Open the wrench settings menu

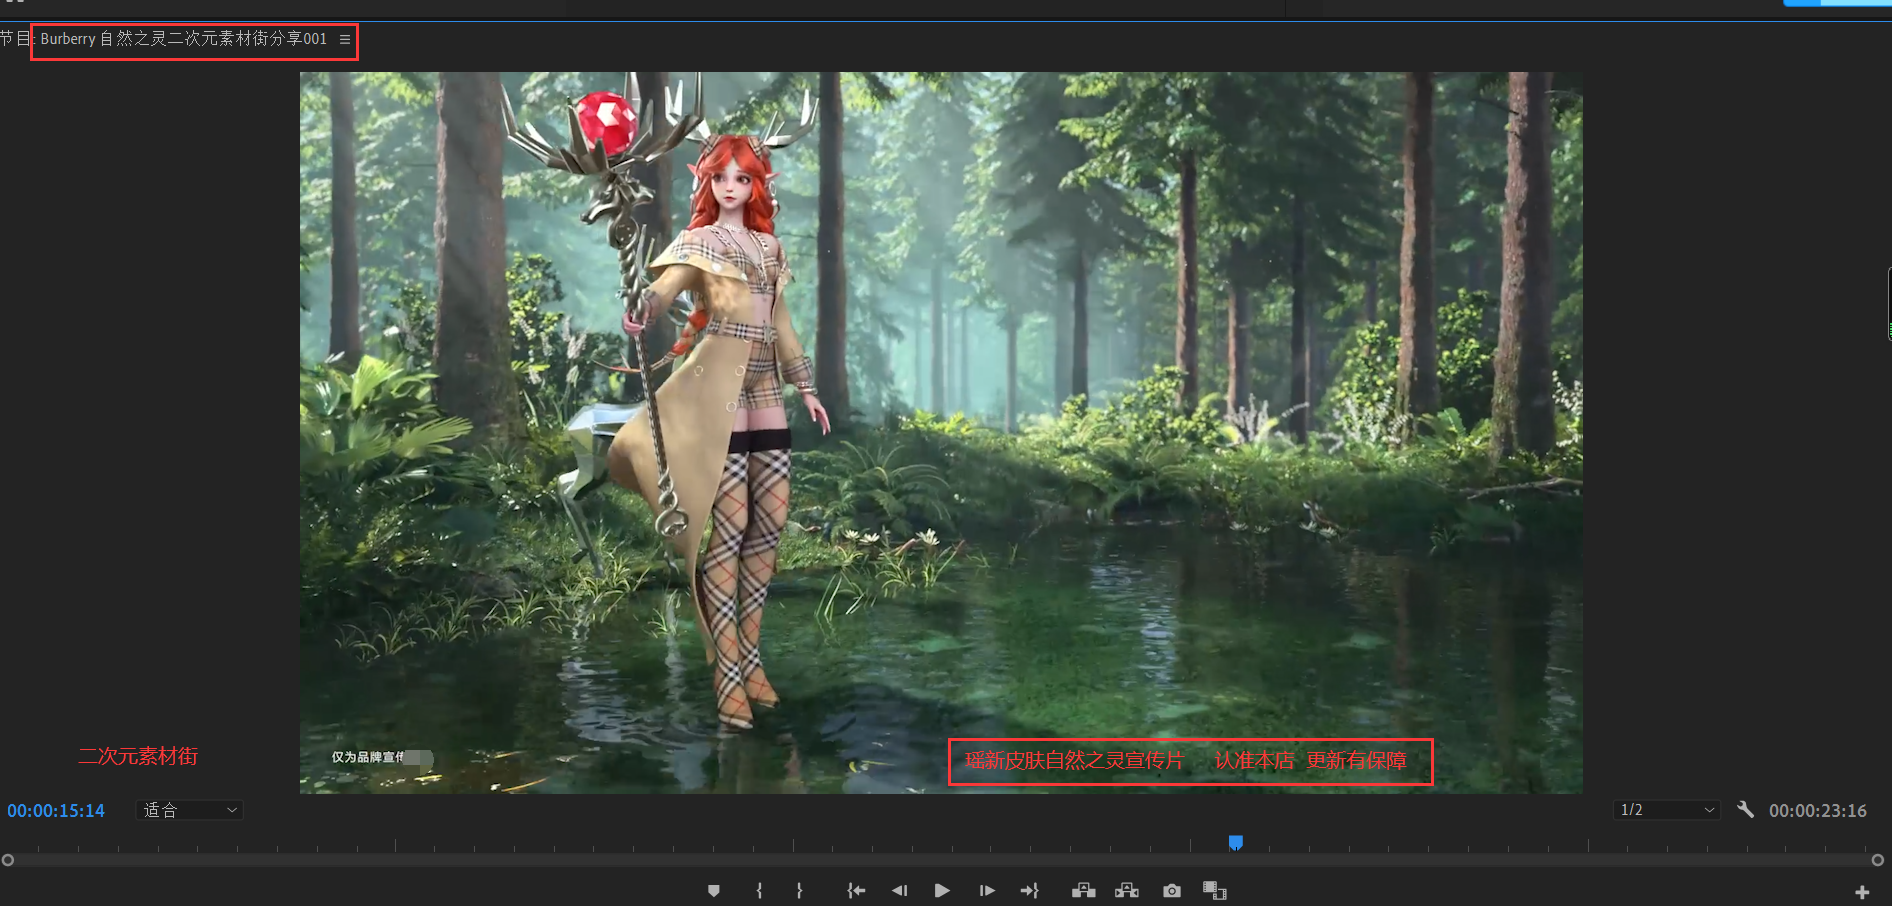(1745, 810)
